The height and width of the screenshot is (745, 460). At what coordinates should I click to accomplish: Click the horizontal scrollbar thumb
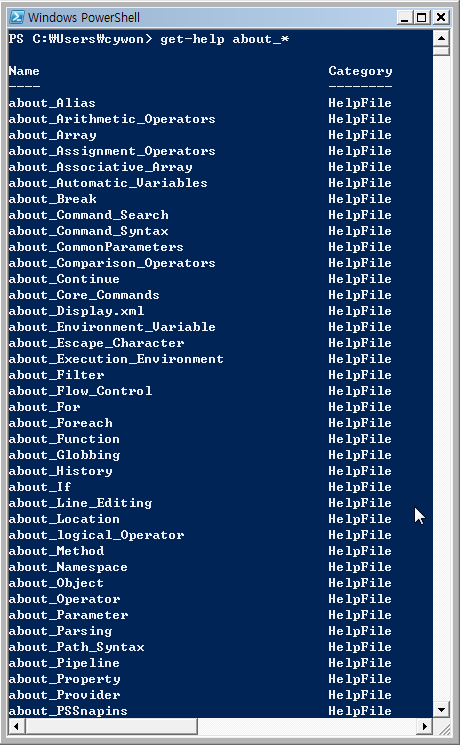(x=111, y=726)
